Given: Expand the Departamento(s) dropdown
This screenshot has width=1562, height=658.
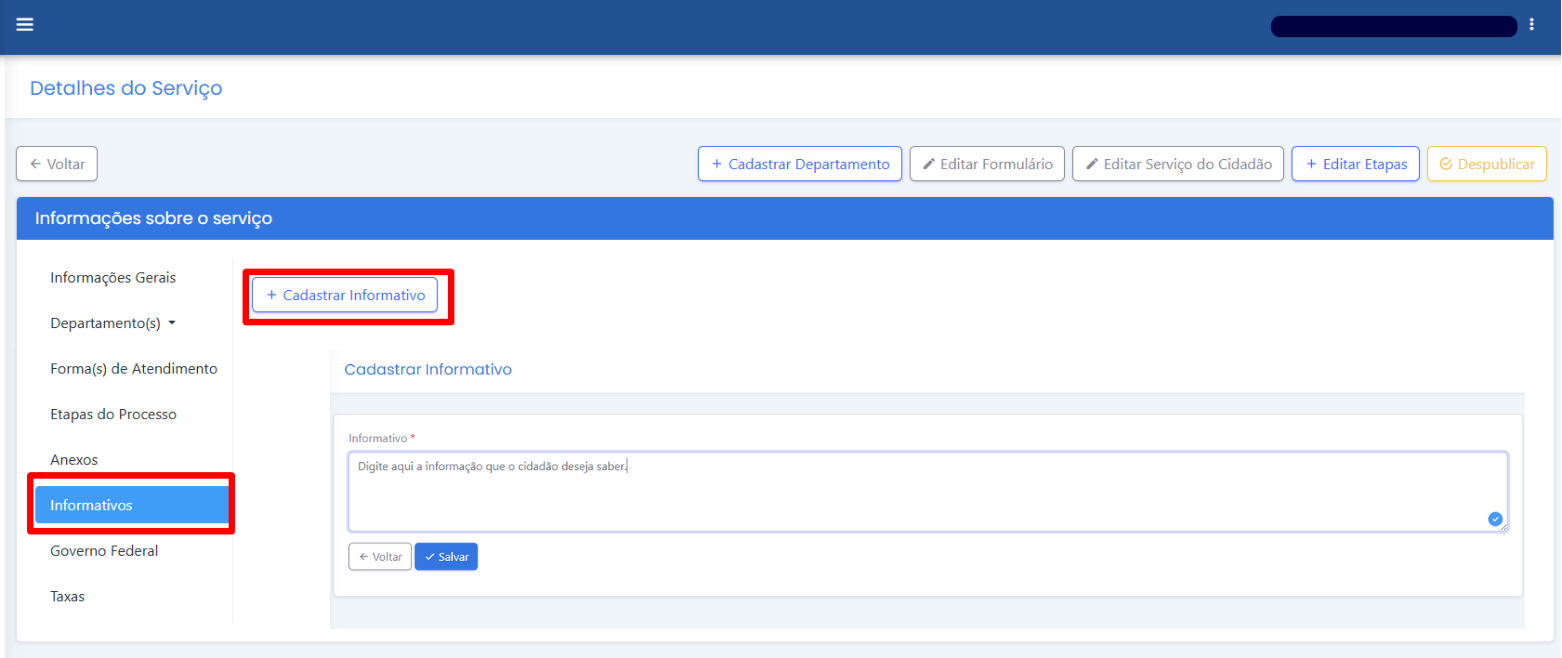Looking at the screenshot, I should (x=113, y=323).
